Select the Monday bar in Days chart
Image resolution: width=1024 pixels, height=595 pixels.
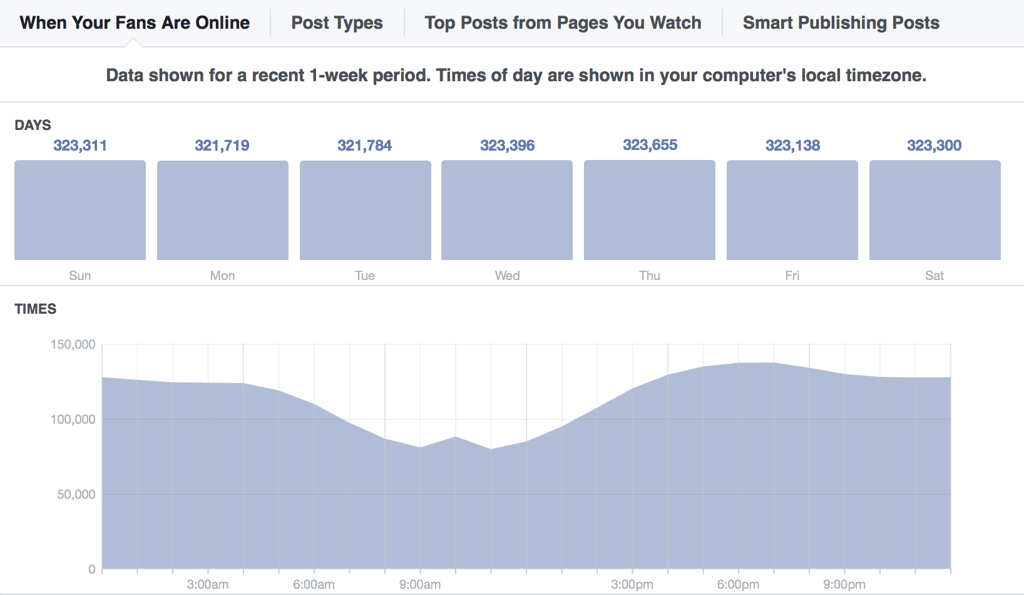[223, 210]
